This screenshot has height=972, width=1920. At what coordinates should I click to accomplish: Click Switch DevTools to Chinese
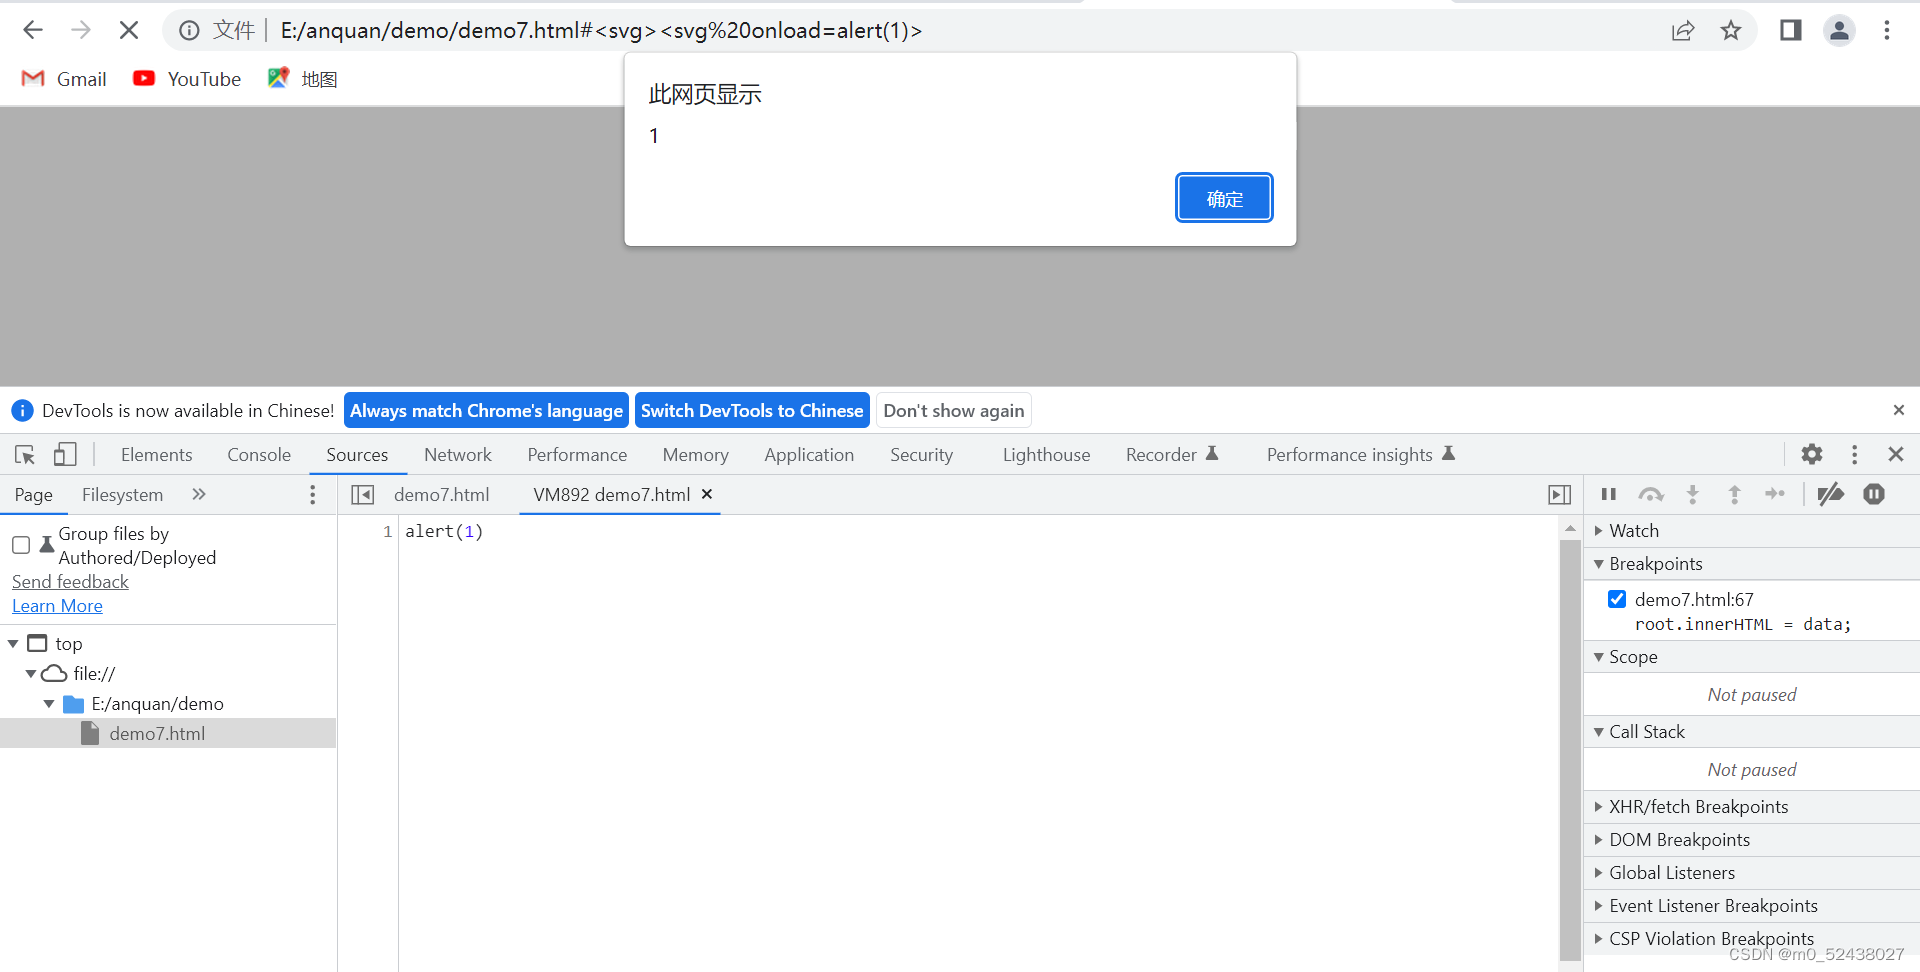752,411
